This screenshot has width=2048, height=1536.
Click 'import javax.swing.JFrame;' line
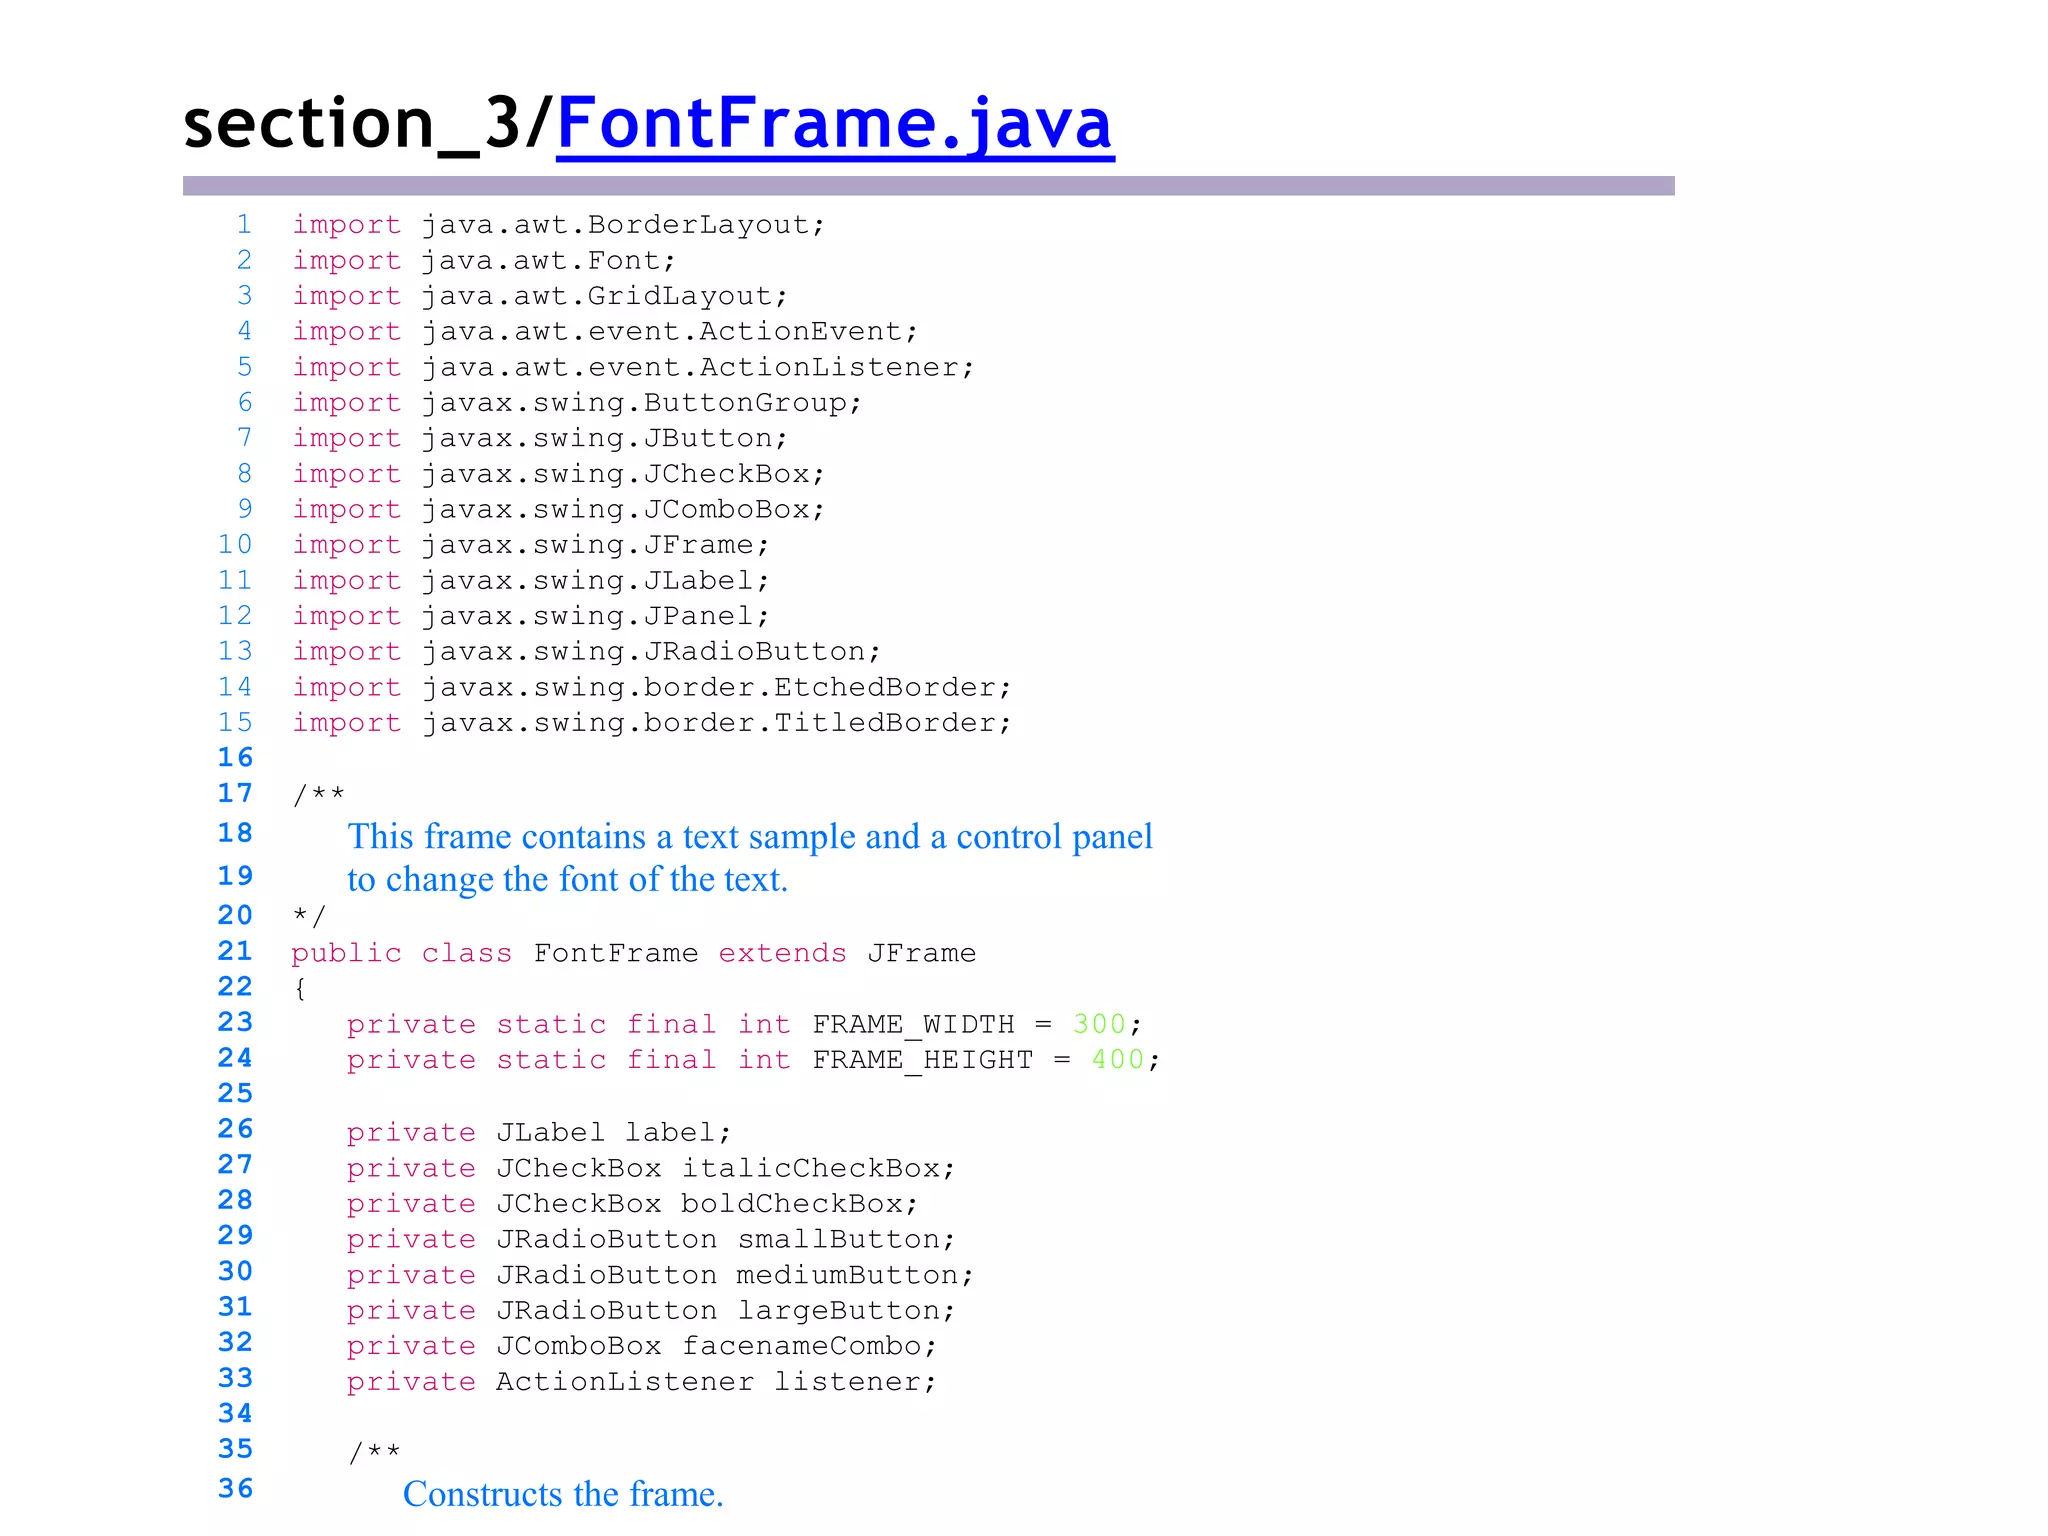pyautogui.click(x=531, y=545)
